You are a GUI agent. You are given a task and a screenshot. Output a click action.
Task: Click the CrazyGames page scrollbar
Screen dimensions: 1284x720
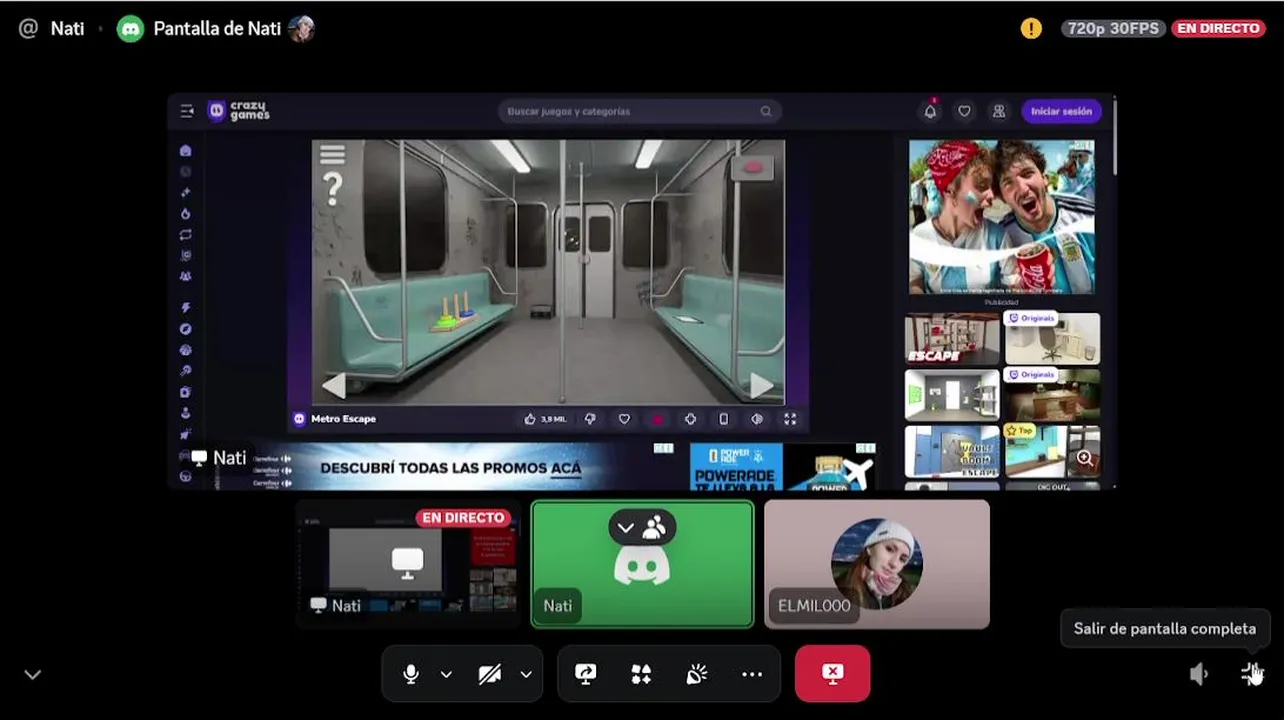click(1113, 137)
